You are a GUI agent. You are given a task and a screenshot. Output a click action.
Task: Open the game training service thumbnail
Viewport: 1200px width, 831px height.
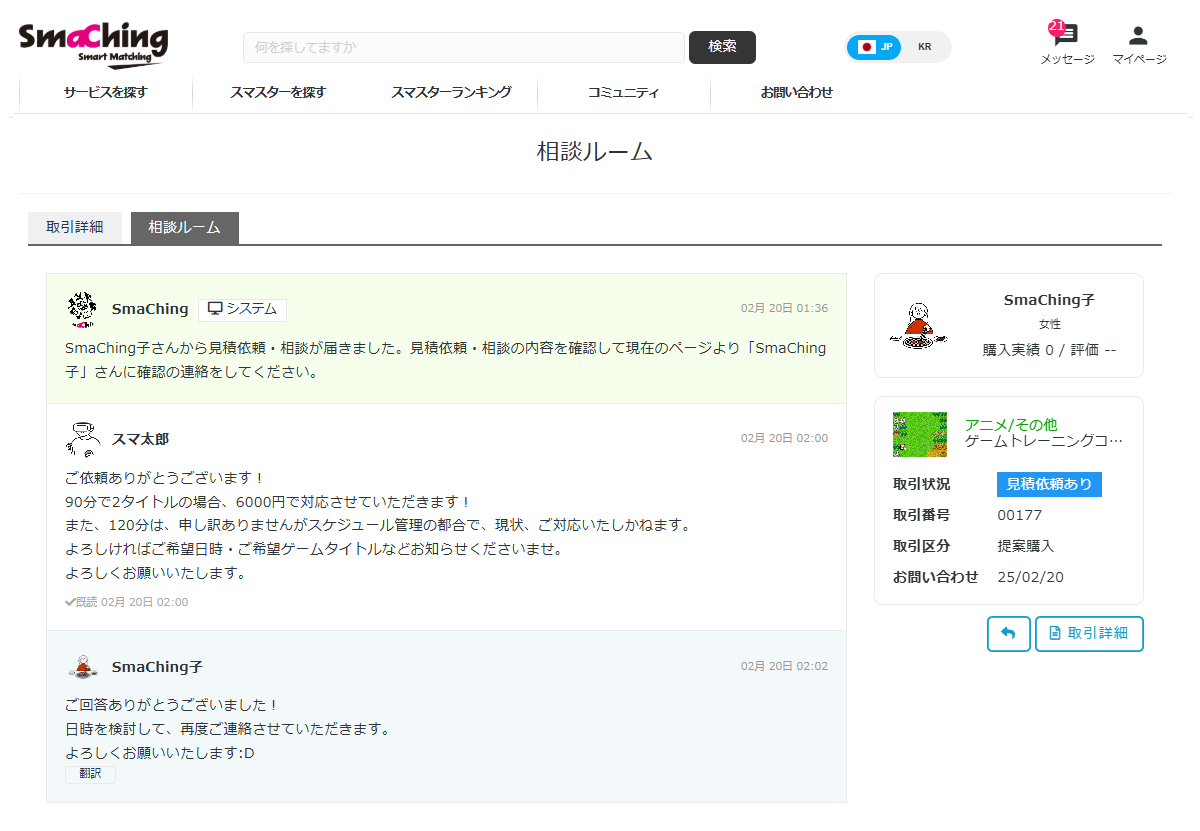919,434
